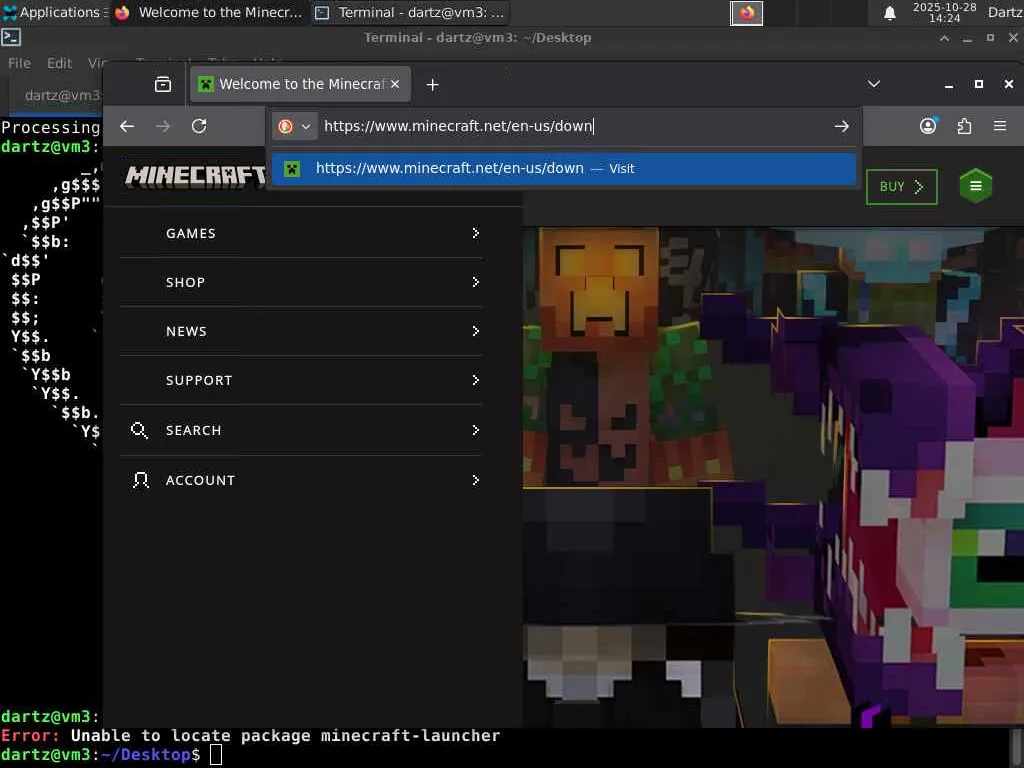Click the terminal icon in Terminal titlebar
This screenshot has height=768, width=1024.
pos(11,37)
